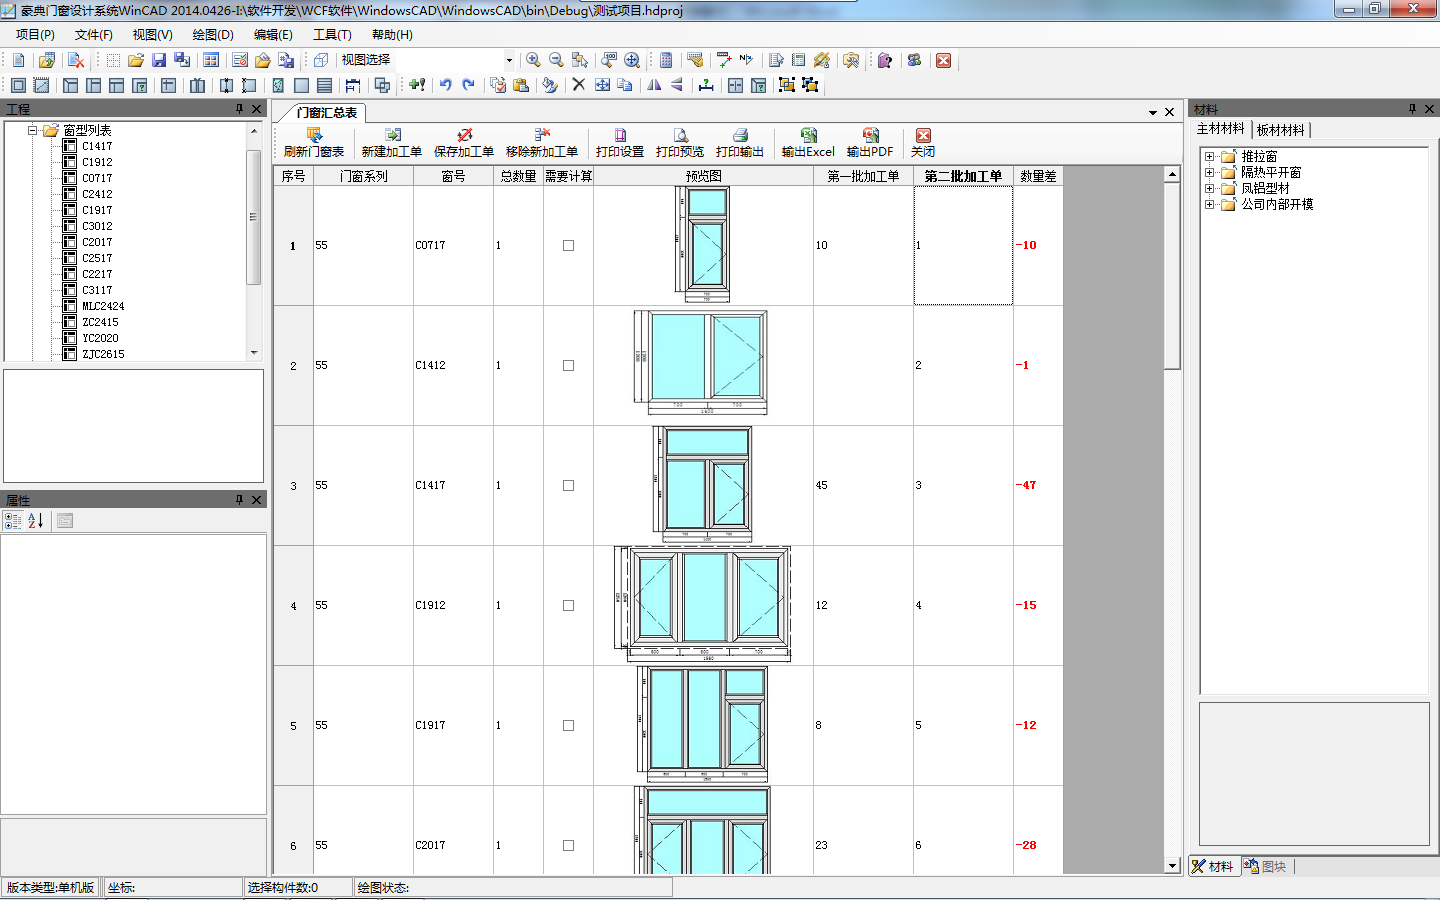Toggle 需要计算 checkbox for C1917 row

[x=568, y=725]
